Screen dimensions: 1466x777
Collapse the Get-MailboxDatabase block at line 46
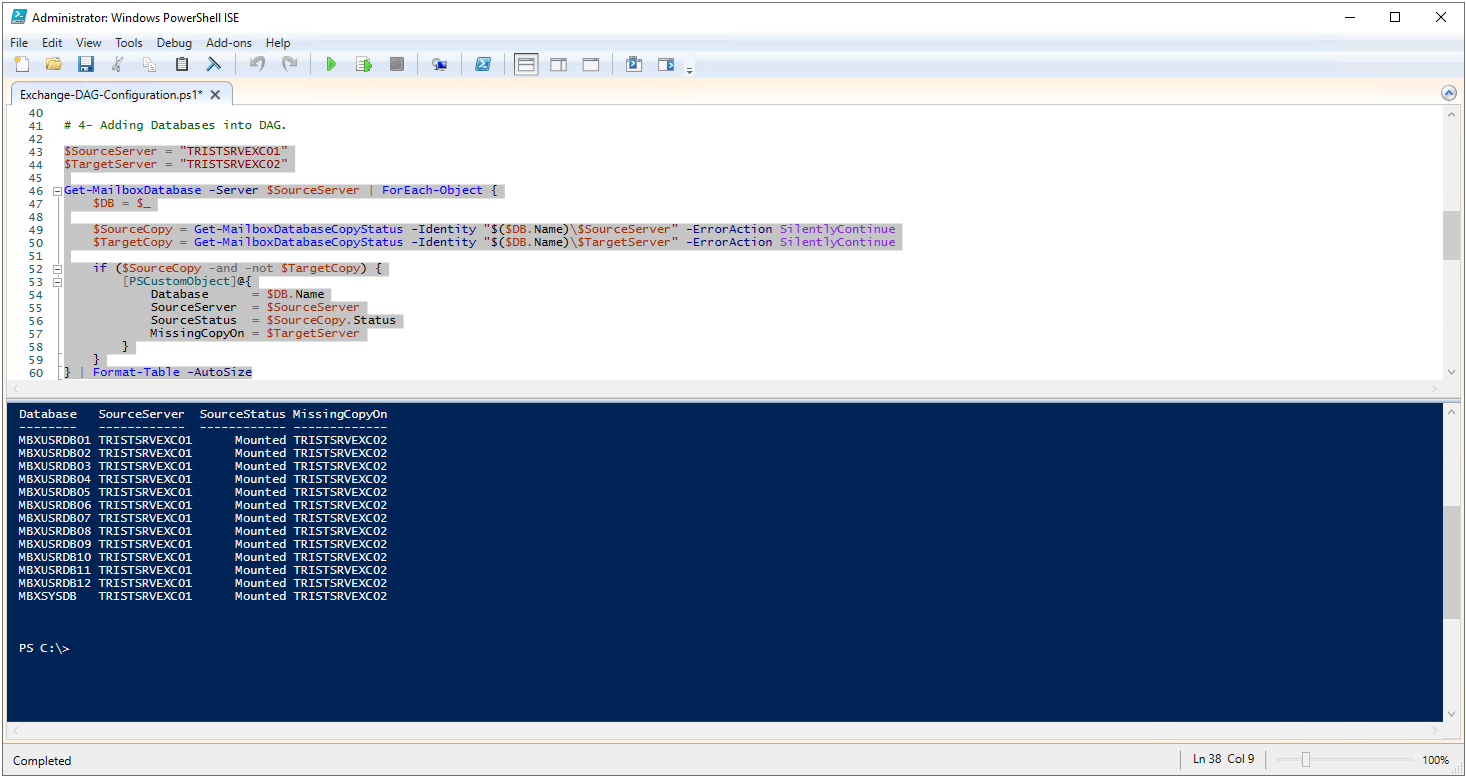point(57,190)
